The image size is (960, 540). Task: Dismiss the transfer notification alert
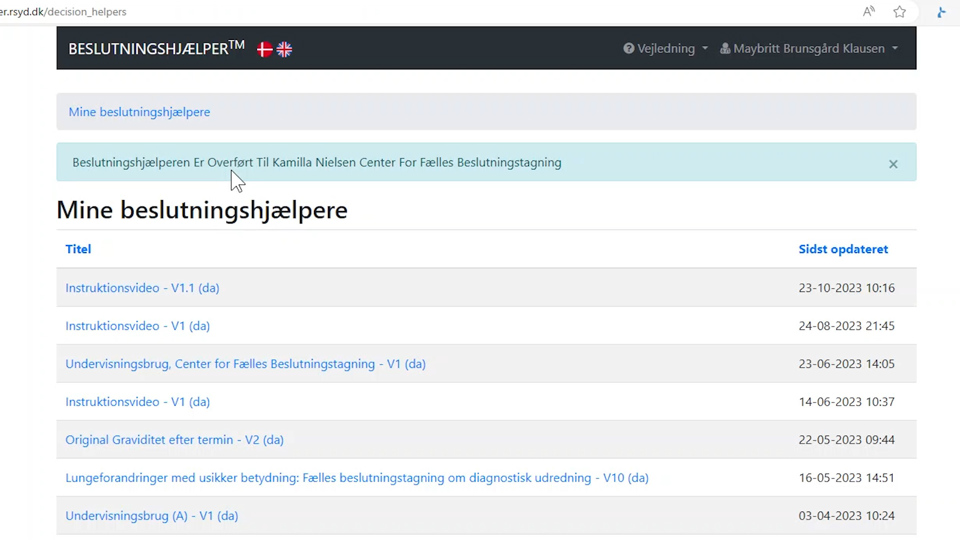click(893, 164)
